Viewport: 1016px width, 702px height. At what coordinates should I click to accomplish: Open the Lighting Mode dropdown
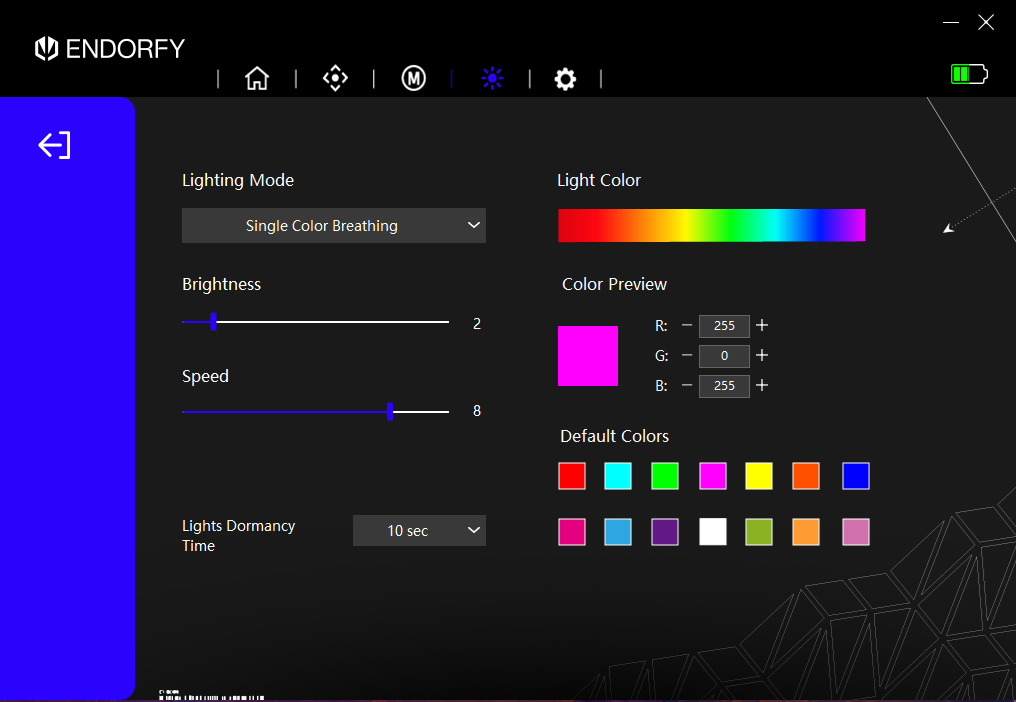[x=333, y=225]
